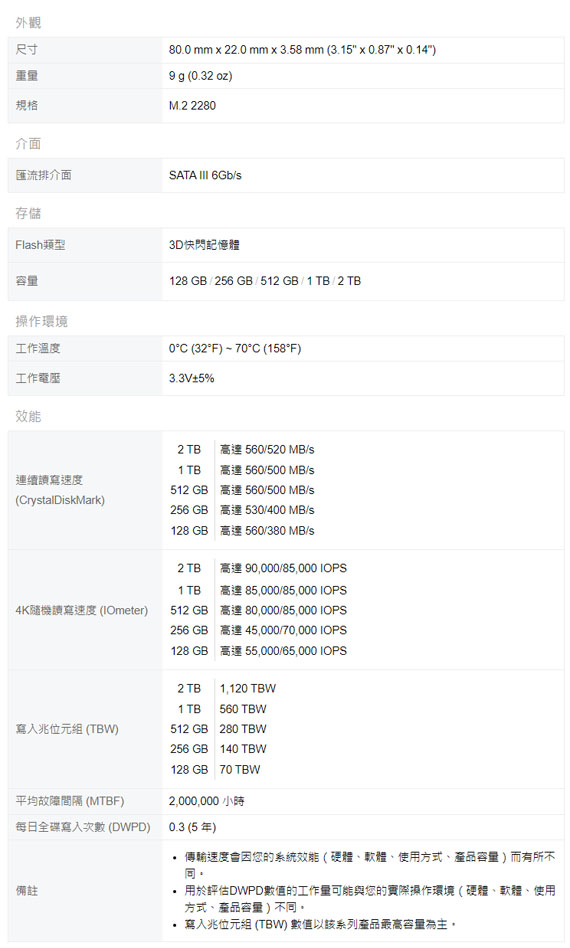The image size is (570, 948).
Task: Click the SATA III 6Gb/s interface value
Action: [205, 175]
